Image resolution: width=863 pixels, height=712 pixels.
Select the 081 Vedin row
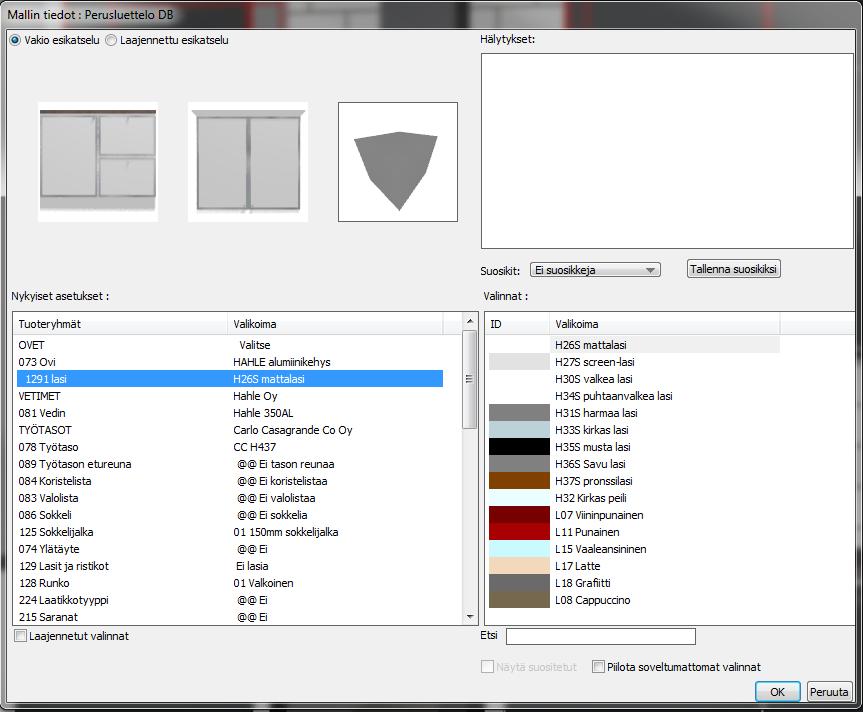pos(230,413)
